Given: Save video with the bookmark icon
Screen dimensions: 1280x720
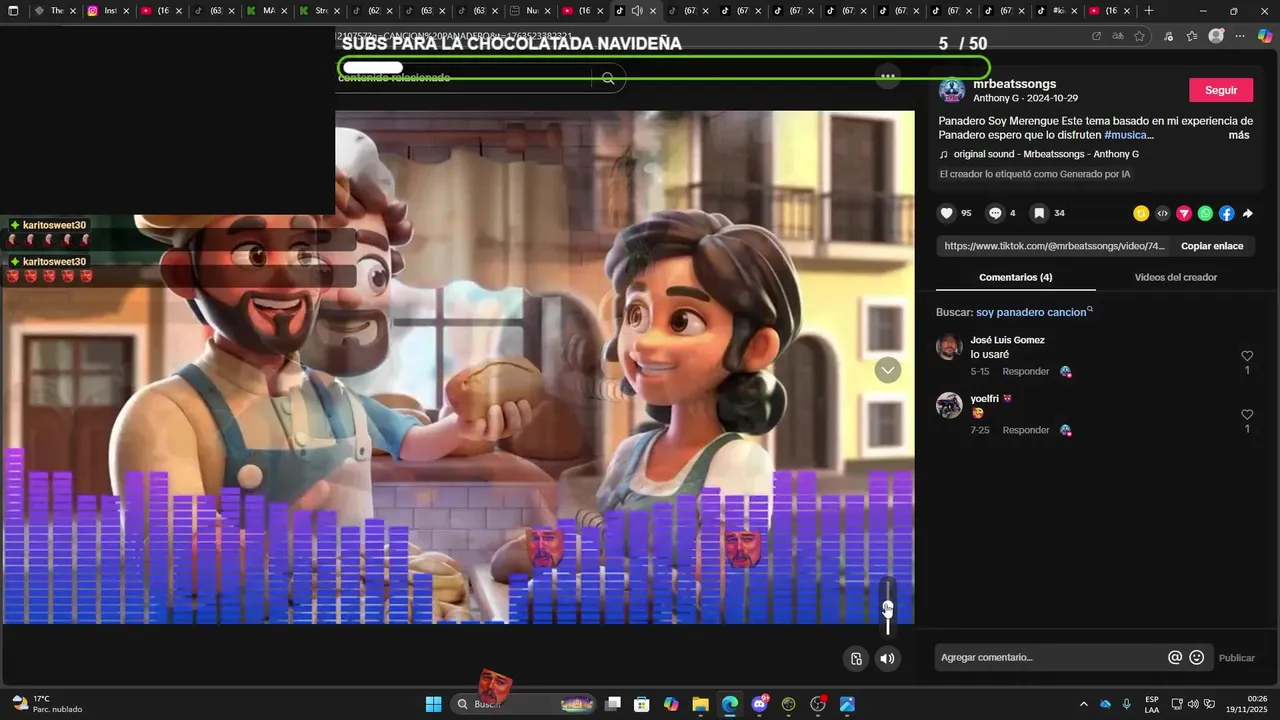Looking at the screenshot, I should pyautogui.click(x=1039, y=213).
